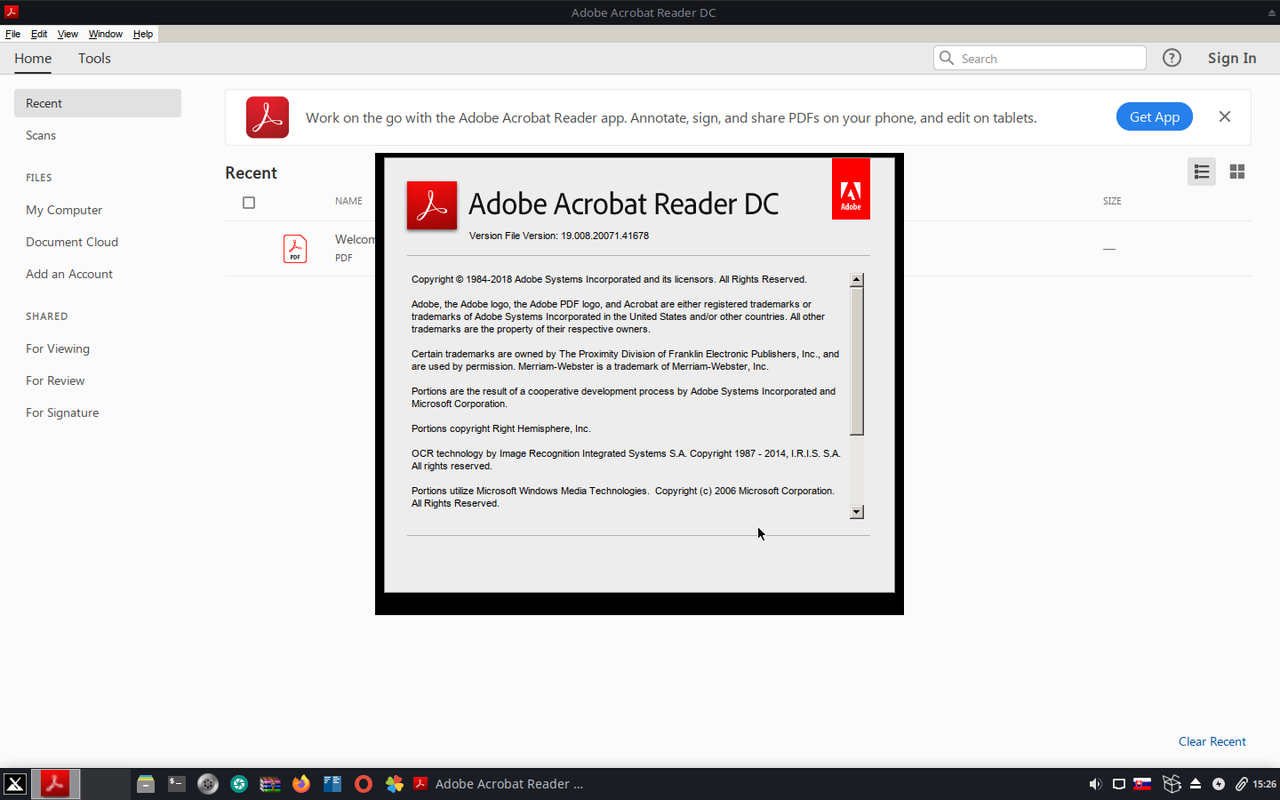The height and width of the screenshot is (800, 1280).
Task: Click the red Adobe badge in the About dialog
Action: pos(851,188)
